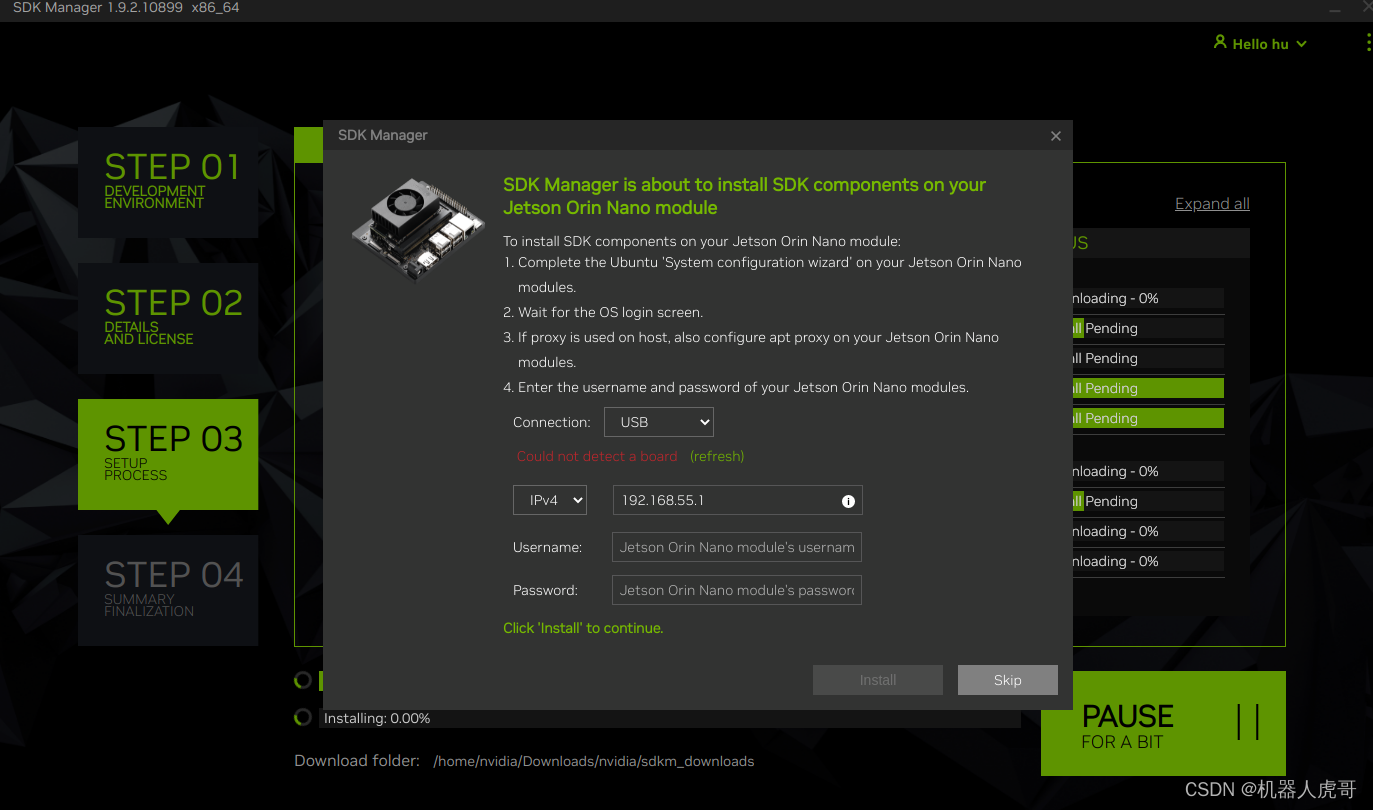Close the SDK Manager install dialog
Screen dimensions: 1373x810
point(1055,135)
